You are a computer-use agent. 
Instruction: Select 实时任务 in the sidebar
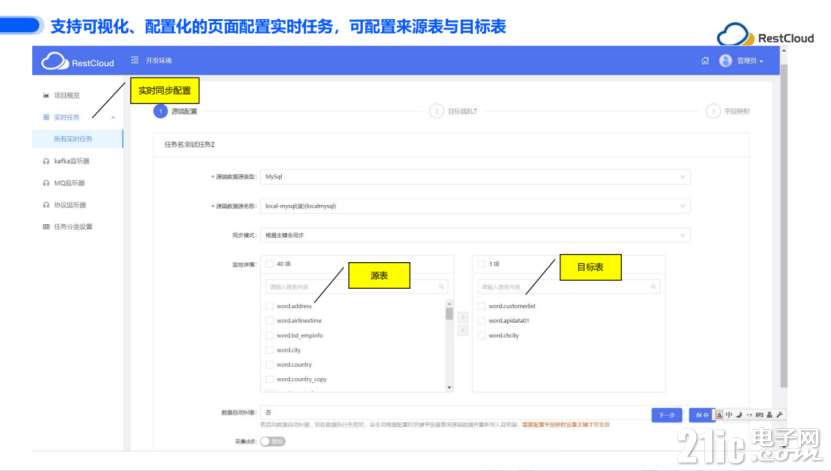pyautogui.click(x=67, y=117)
